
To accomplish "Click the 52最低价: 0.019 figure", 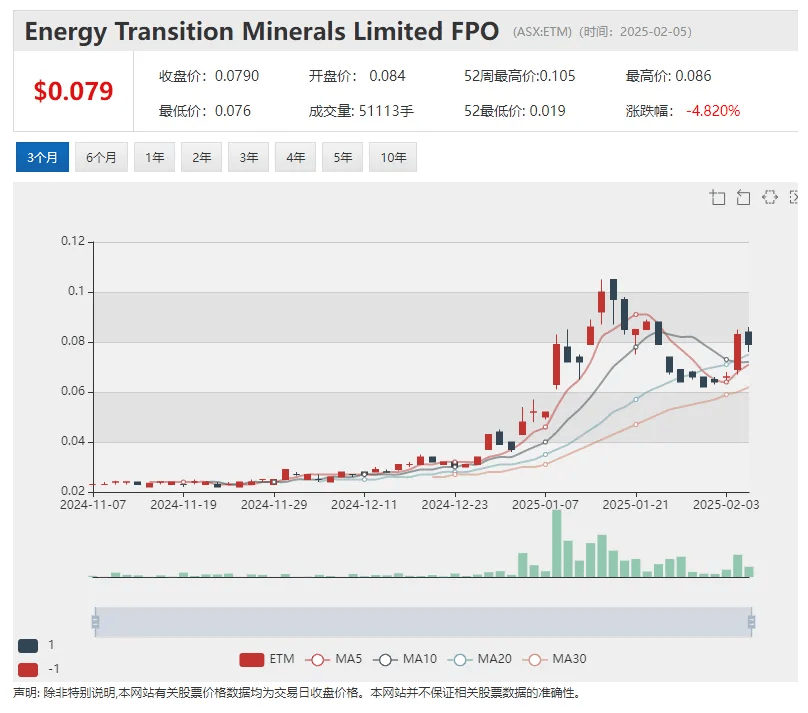I will click(x=515, y=111).
